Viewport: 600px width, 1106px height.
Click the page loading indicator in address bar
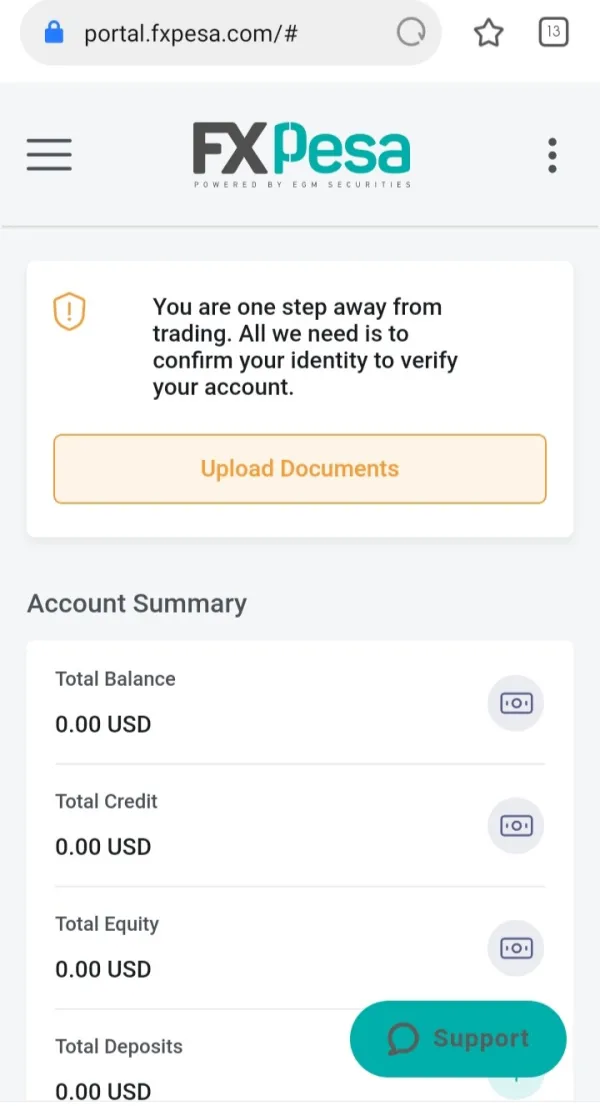[x=411, y=33]
